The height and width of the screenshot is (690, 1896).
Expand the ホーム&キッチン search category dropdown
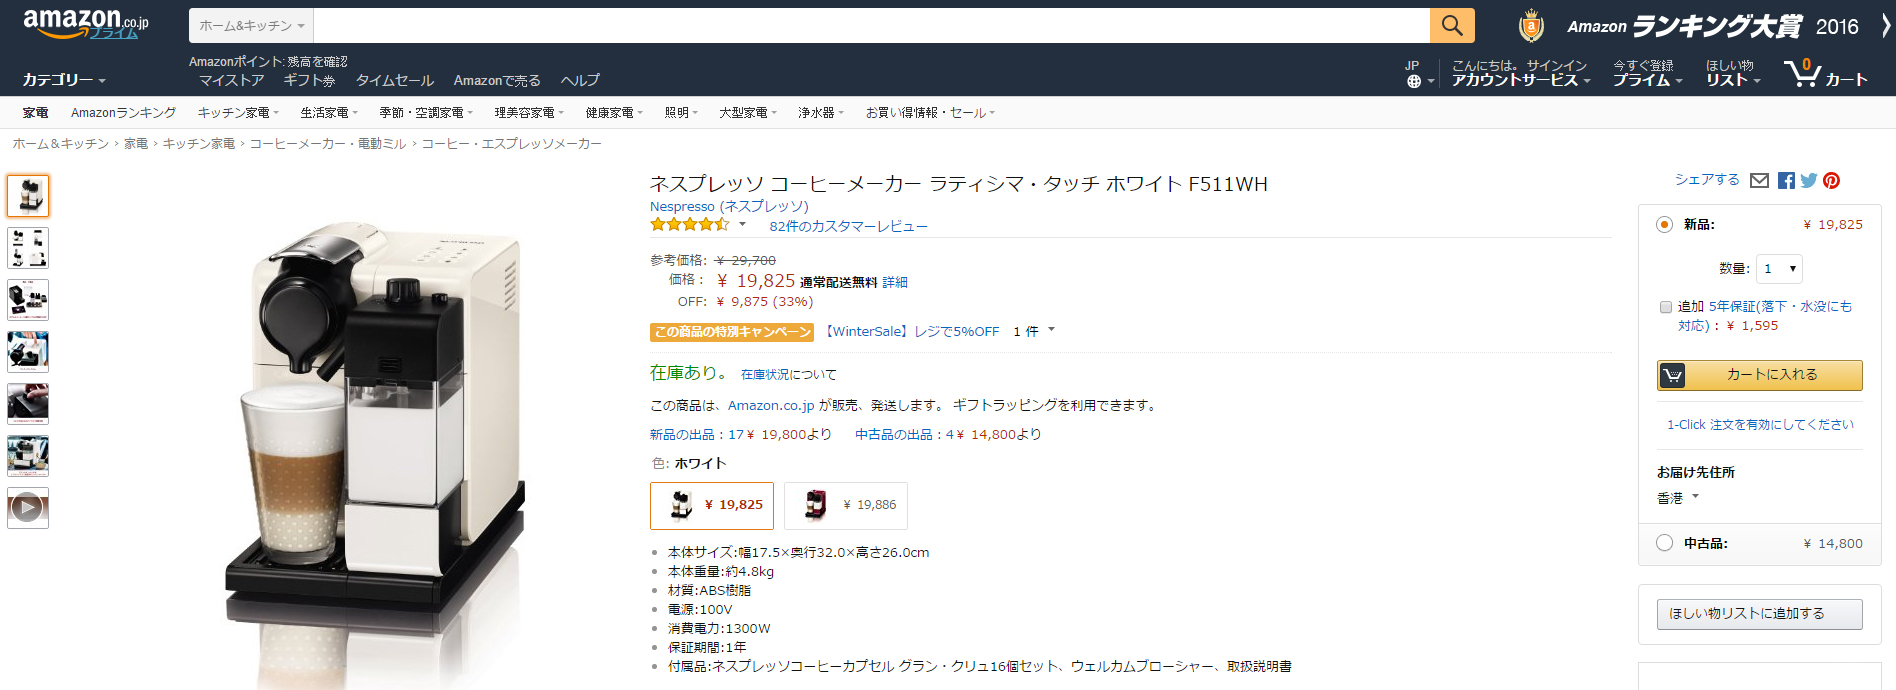(251, 26)
